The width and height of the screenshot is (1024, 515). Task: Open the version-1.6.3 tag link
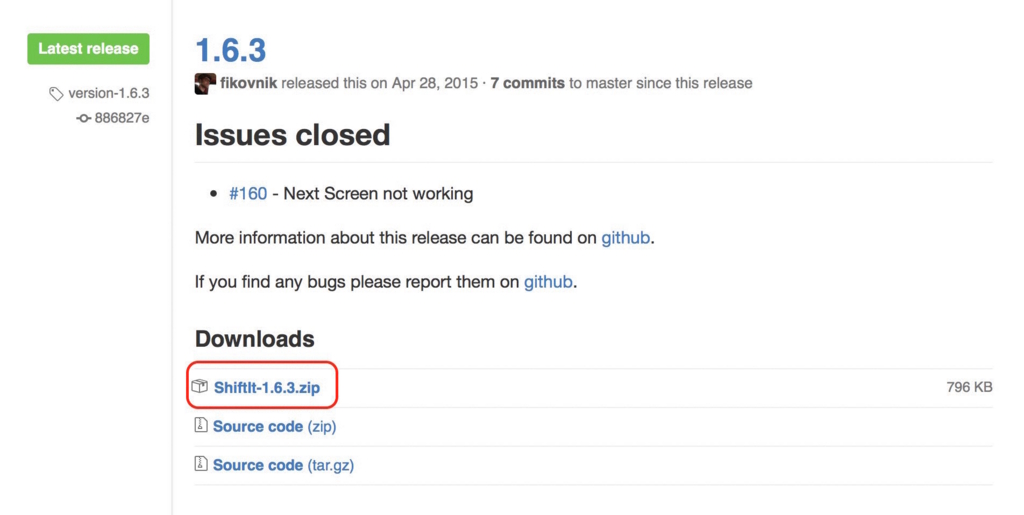[108, 93]
